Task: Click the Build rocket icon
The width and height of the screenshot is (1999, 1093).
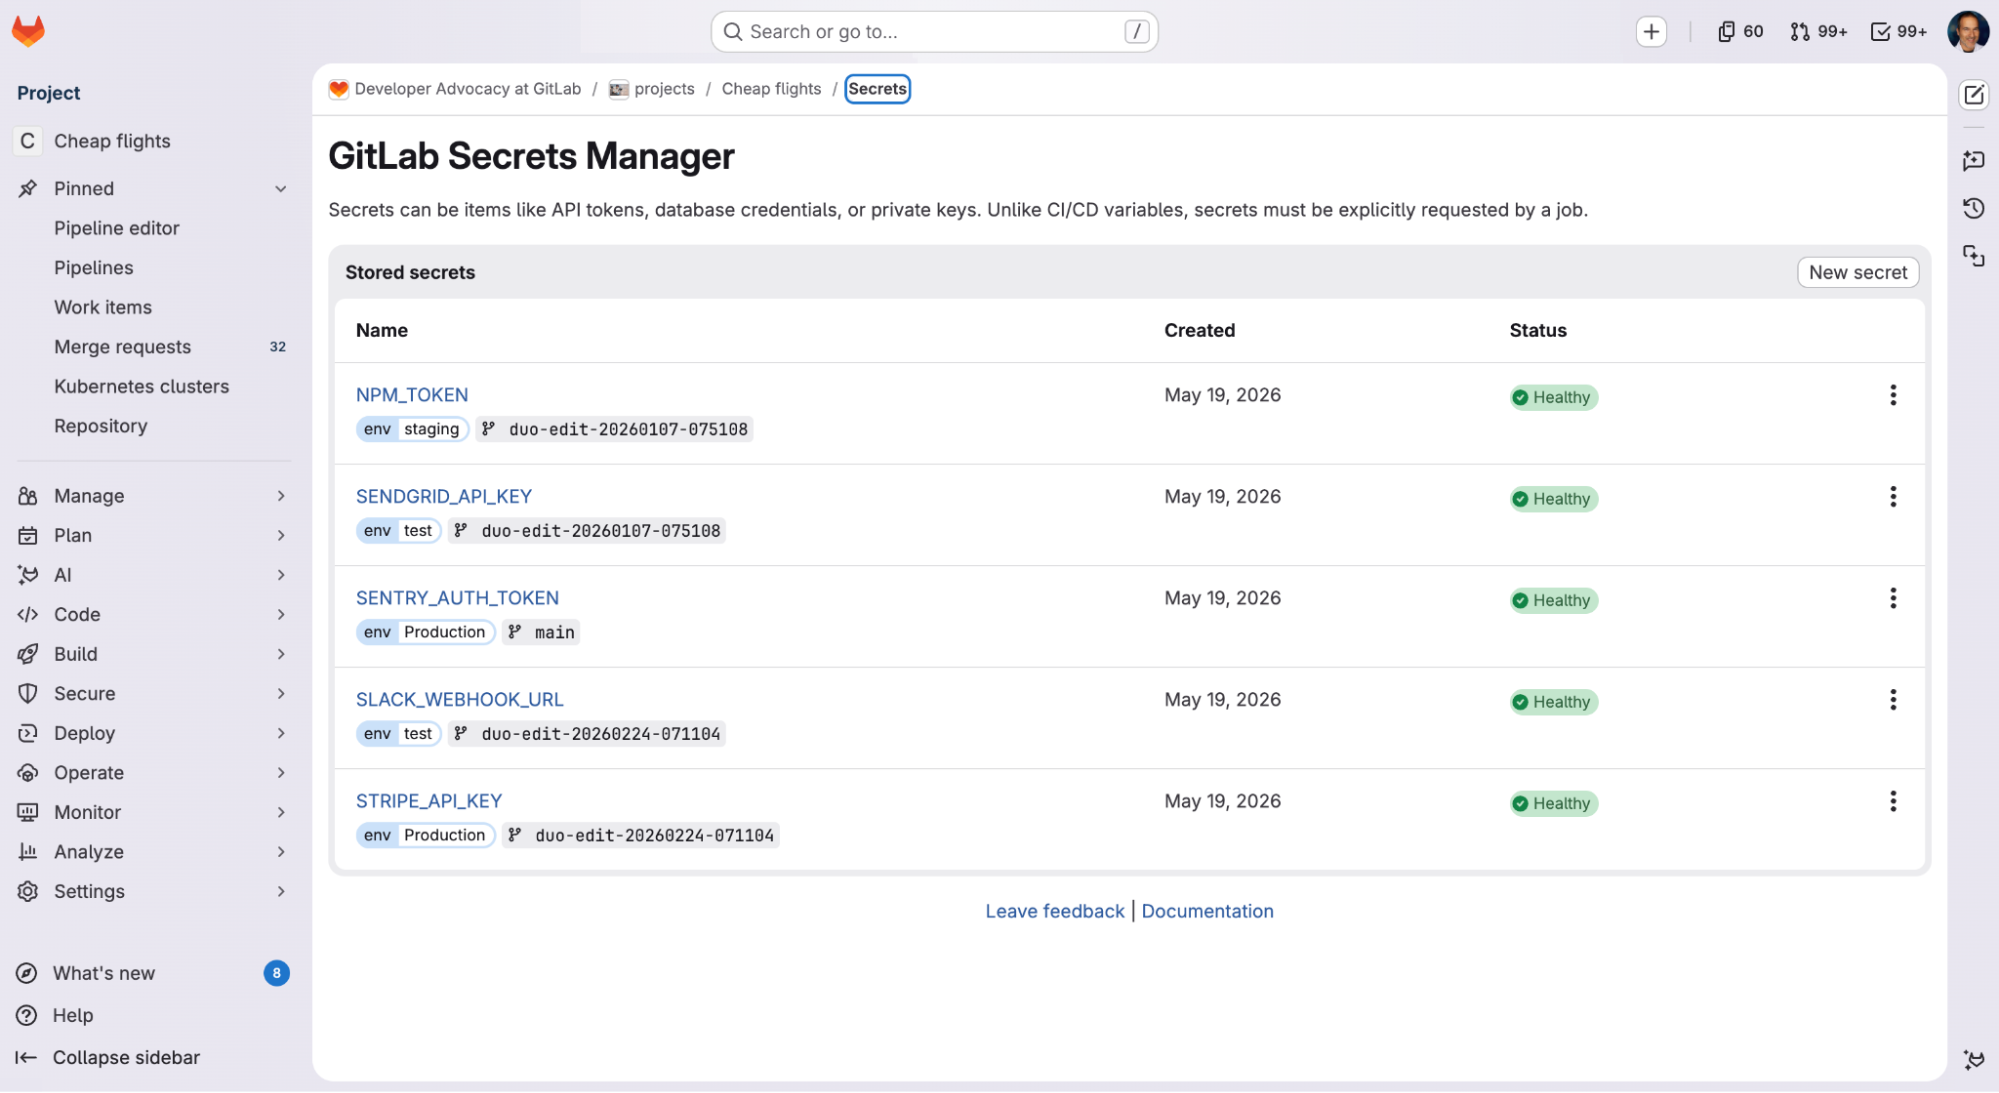Action: click(28, 654)
